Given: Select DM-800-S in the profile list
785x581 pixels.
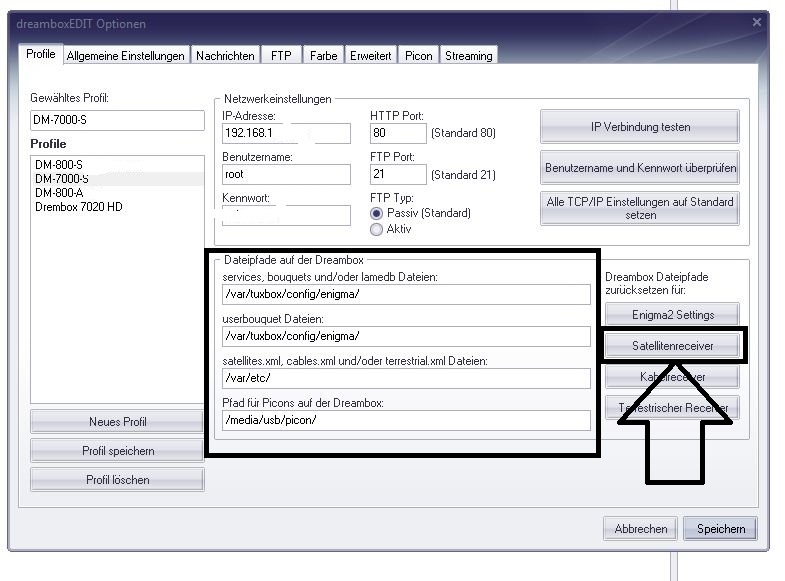Looking at the screenshot, I should tap(59, 164).
